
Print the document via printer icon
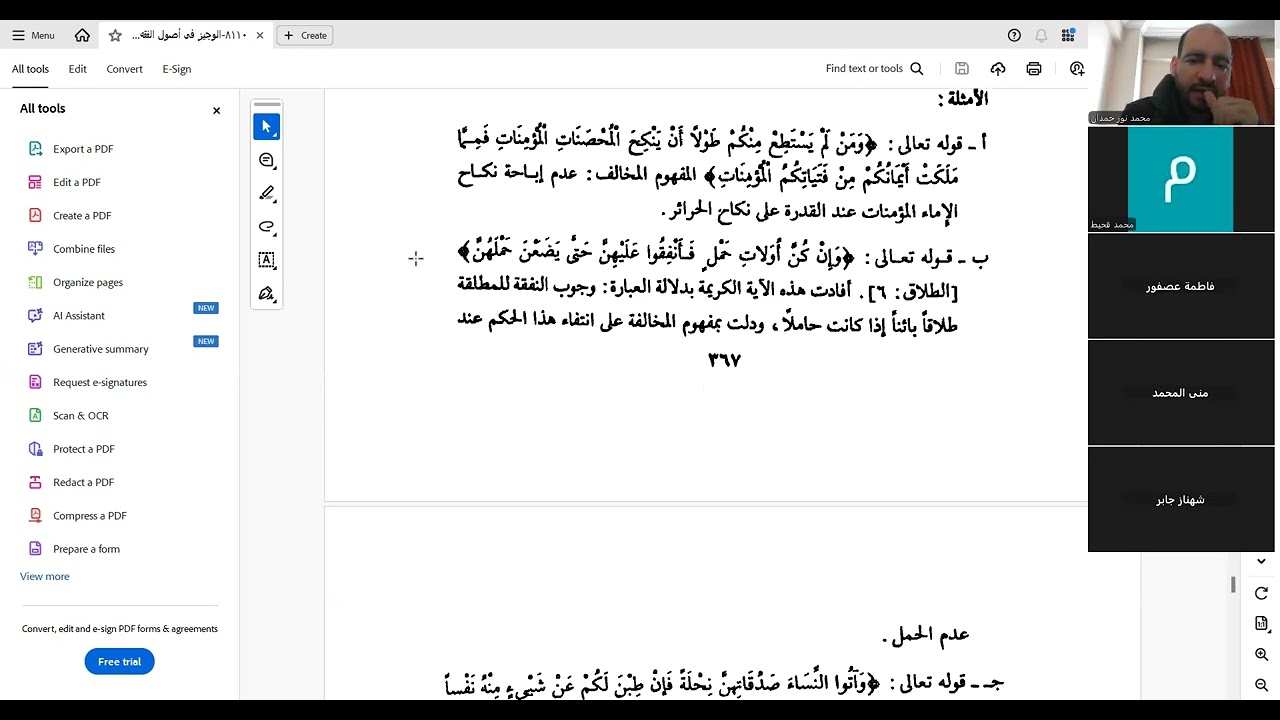click(1034, 69)
